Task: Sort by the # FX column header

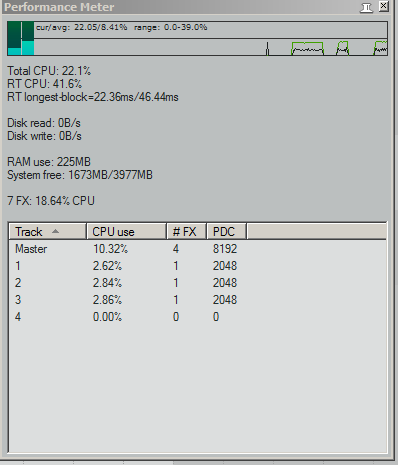Action: (186, 231)
